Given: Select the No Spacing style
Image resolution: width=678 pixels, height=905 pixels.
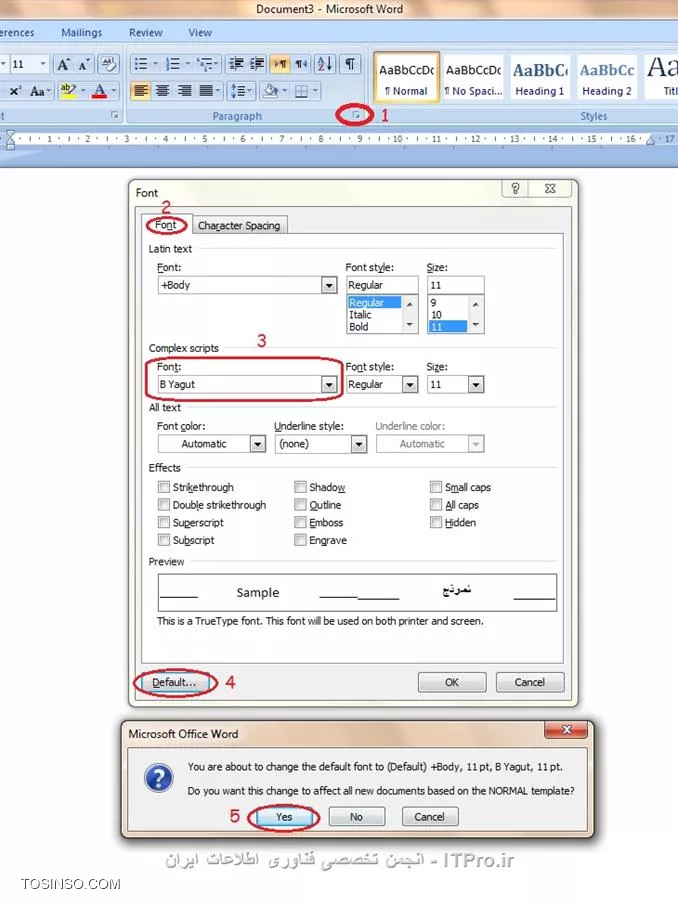Looking at the screenshot, I should coord(473,77).
